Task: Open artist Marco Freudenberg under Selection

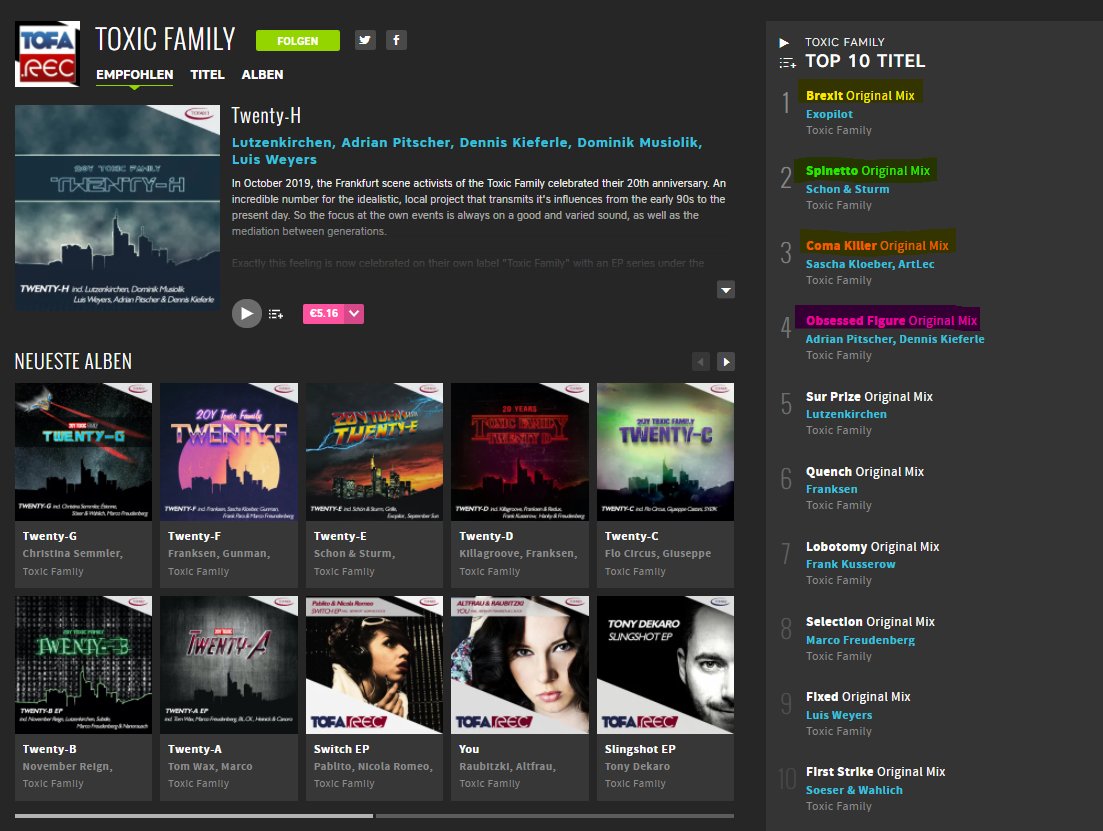Action: pos(860,640)
